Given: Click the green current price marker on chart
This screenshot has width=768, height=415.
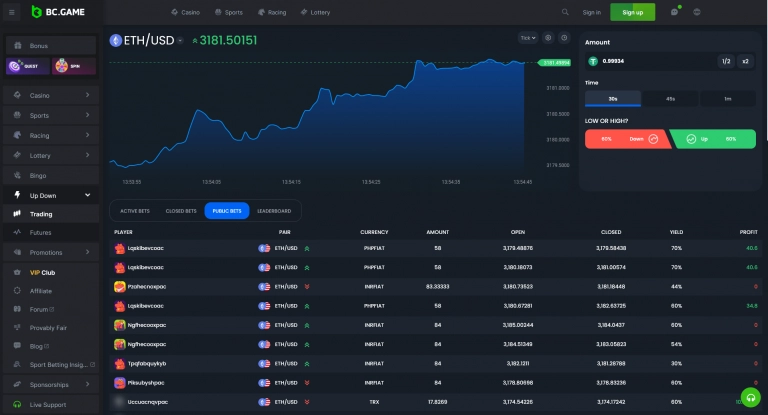Looking at the screenshot, I should (554, 63).
